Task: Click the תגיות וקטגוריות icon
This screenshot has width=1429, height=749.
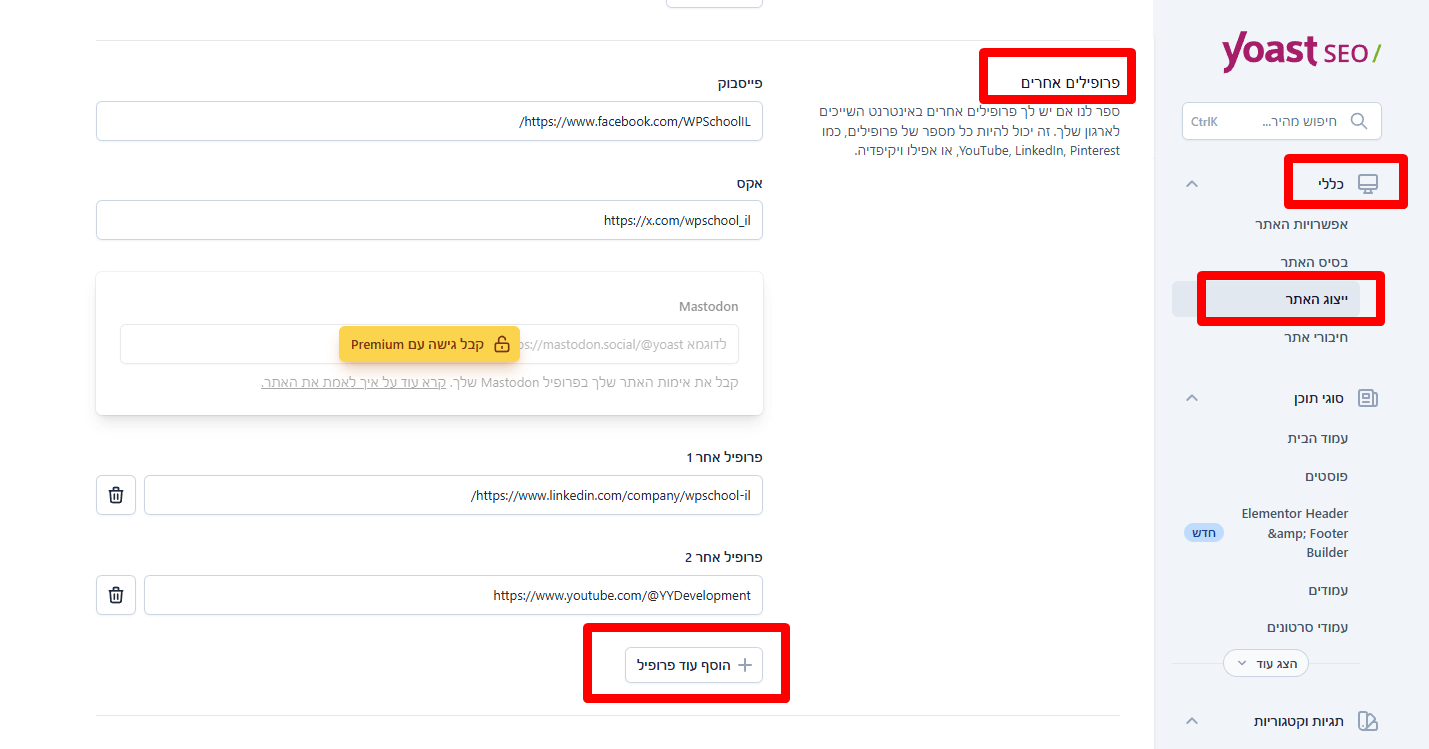Action: tap(1367, 721)
